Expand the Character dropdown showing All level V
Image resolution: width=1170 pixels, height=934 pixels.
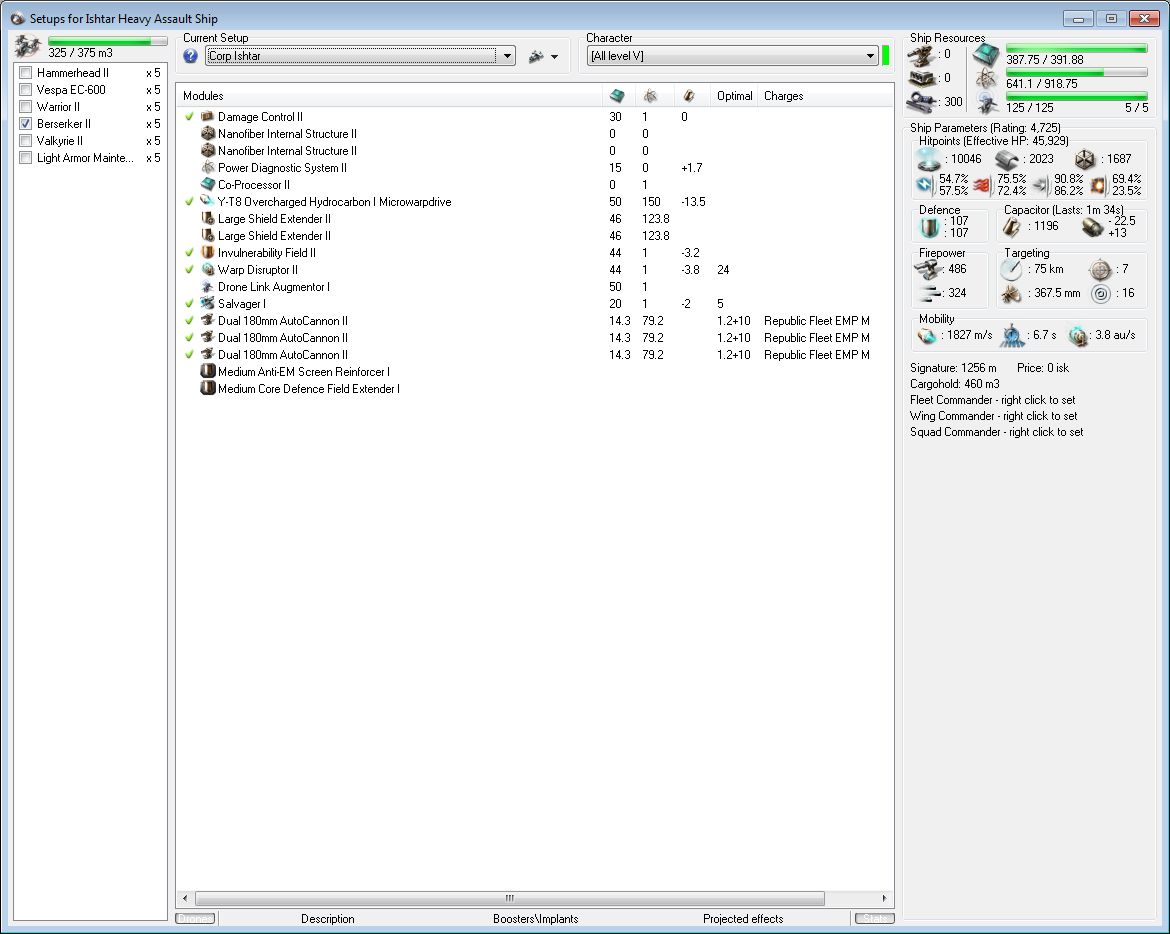(871, 56)
